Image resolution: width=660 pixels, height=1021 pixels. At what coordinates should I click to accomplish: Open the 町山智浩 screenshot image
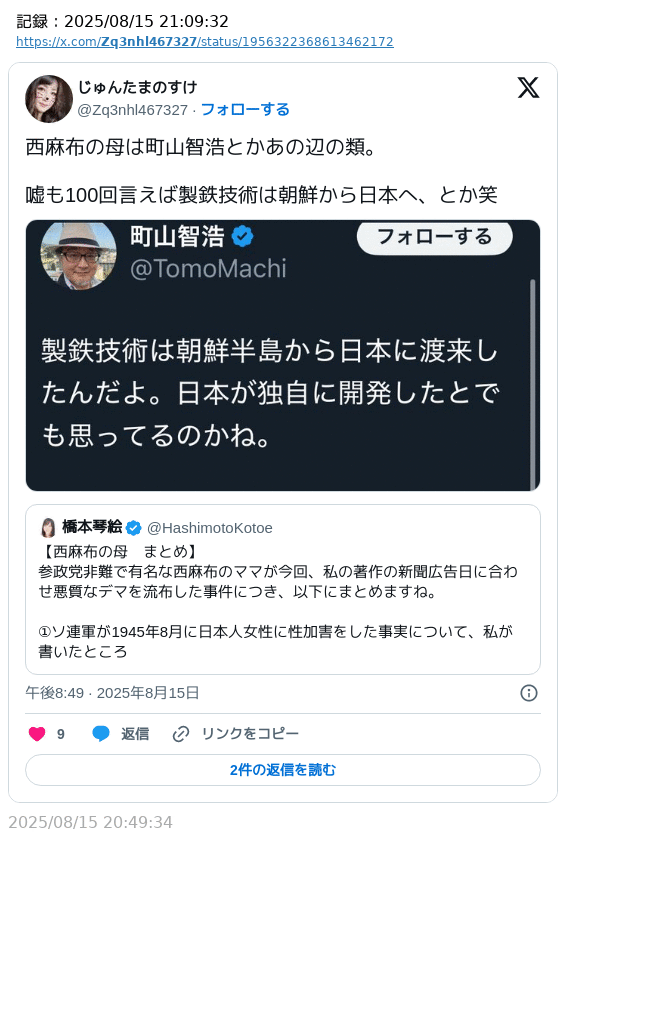(282, 356)
